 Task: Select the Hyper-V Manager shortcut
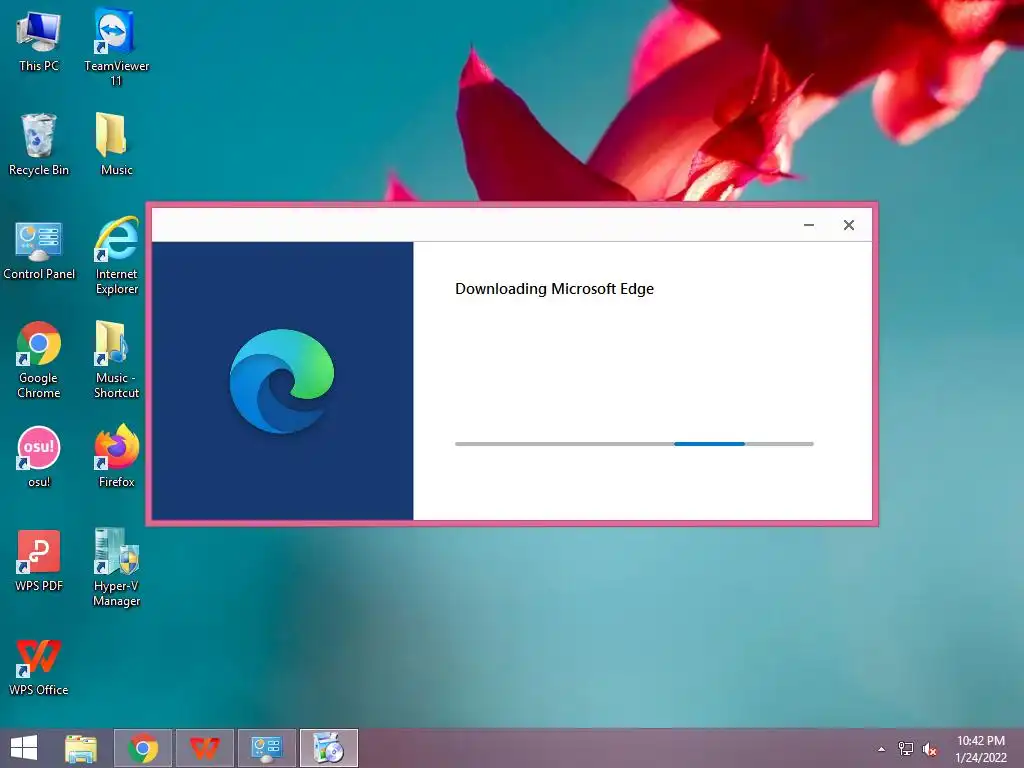click(116, 568)
